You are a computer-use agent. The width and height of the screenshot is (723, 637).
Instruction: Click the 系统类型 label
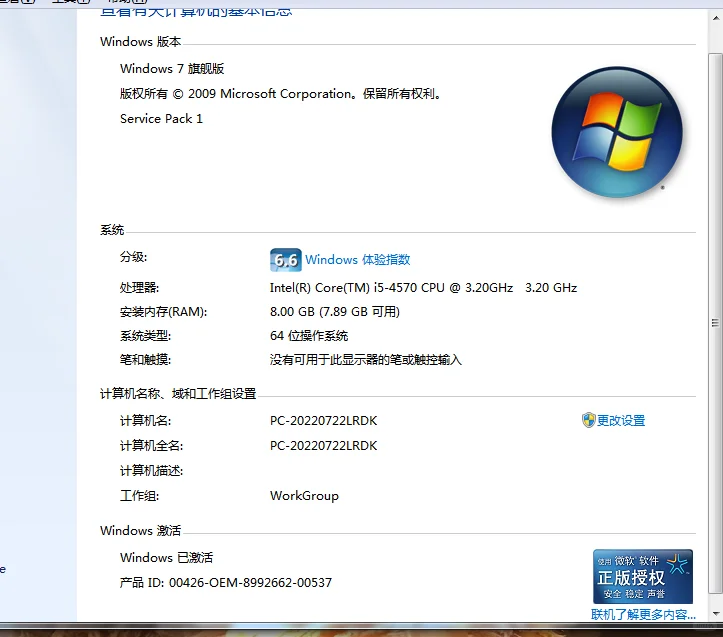(145, 336)
